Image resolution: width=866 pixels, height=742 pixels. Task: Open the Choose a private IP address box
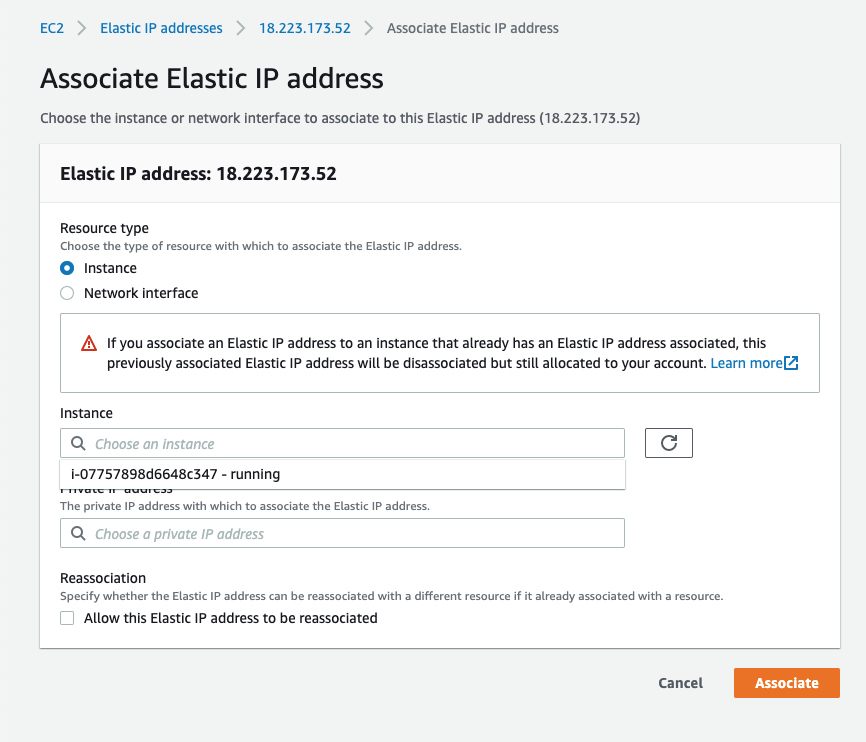coord(350,534)
